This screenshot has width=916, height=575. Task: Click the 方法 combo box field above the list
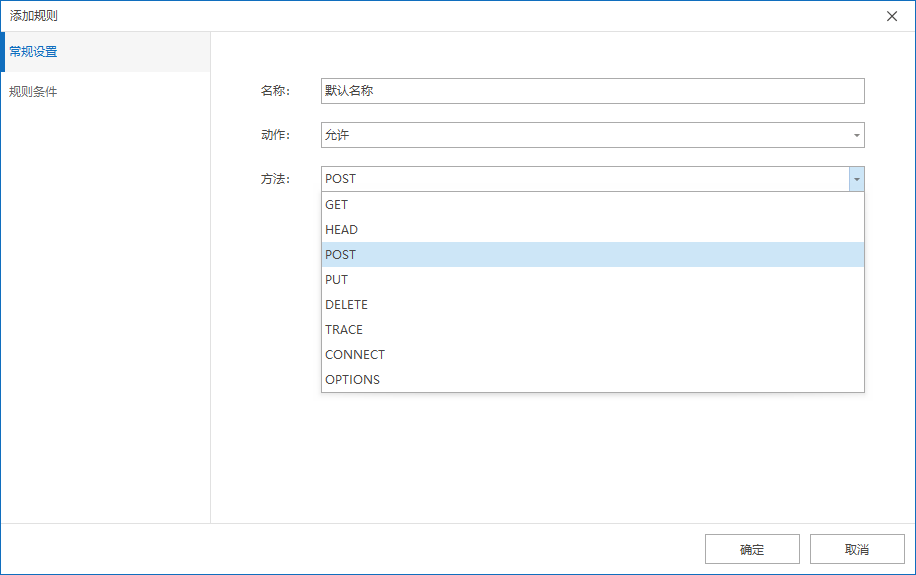tap(584, 179)
